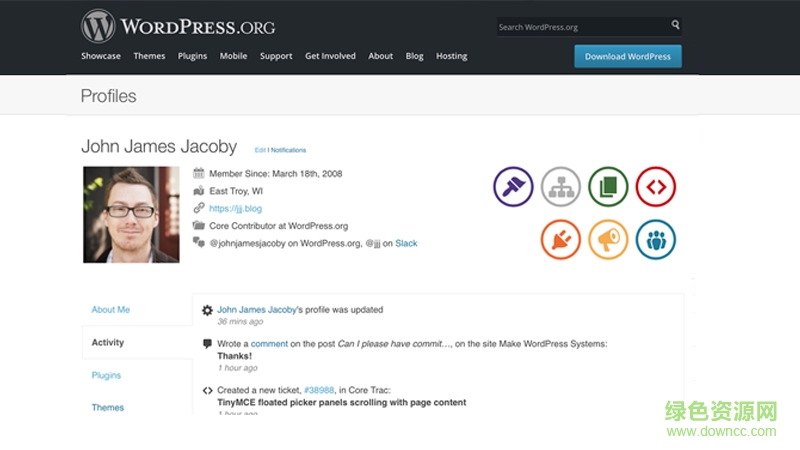Open Get Involved in the navigation
The height and width of the screenshot is (450, 800).
331,56
